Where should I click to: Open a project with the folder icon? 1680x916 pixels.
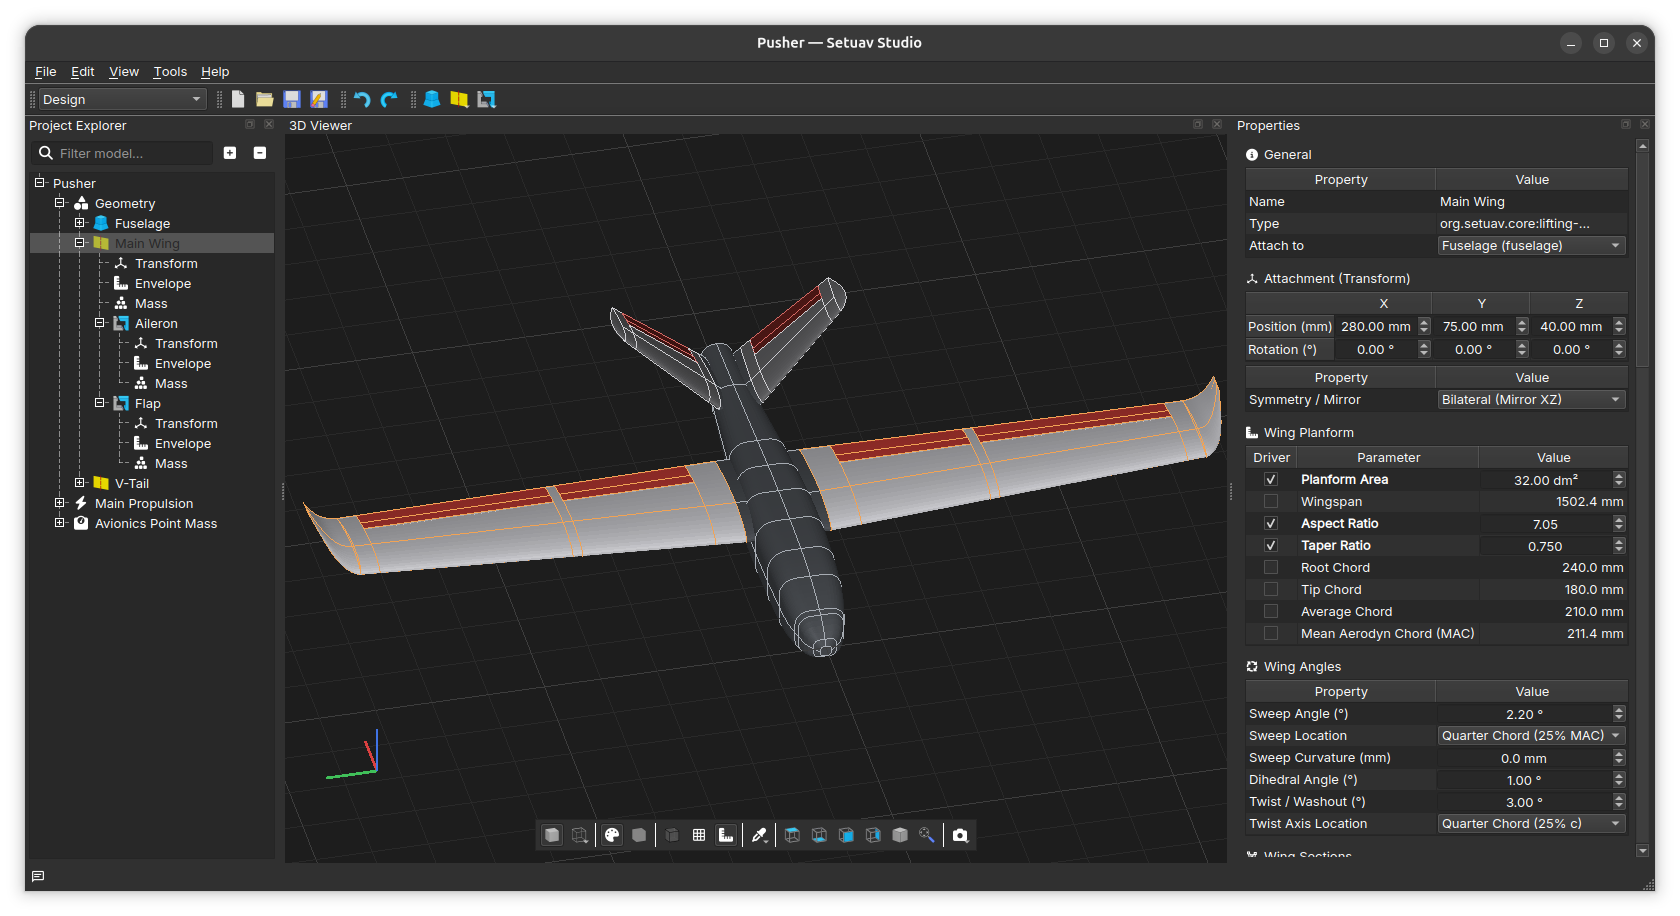coord(265,99)
